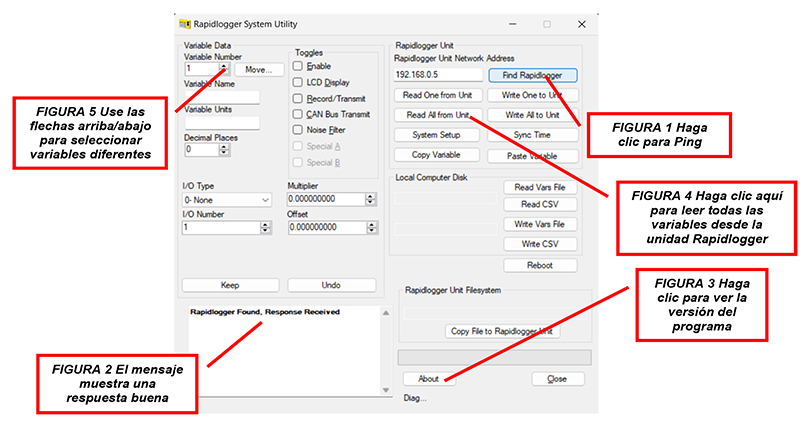Click the Keep button
Screen dimensions: 800x432
[x=230, y=285]
